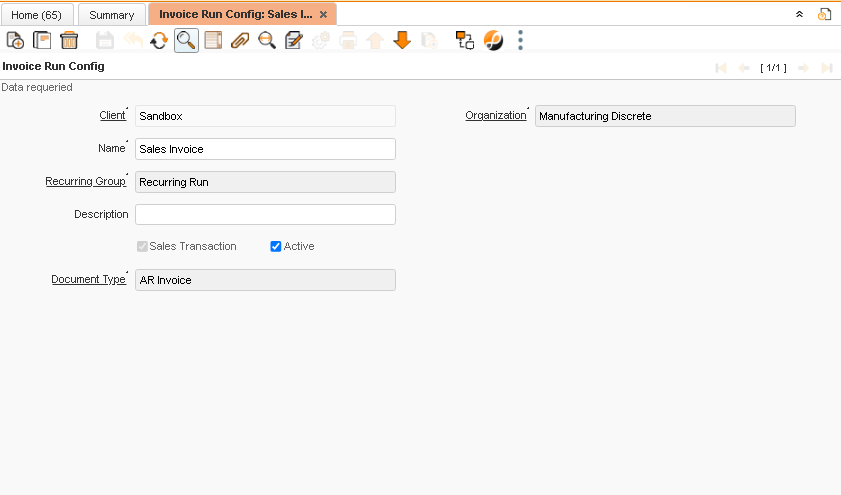Open the Recurring Group field showing Recurring Run
This screenshot has width=841, height=495.
point(265,182)
